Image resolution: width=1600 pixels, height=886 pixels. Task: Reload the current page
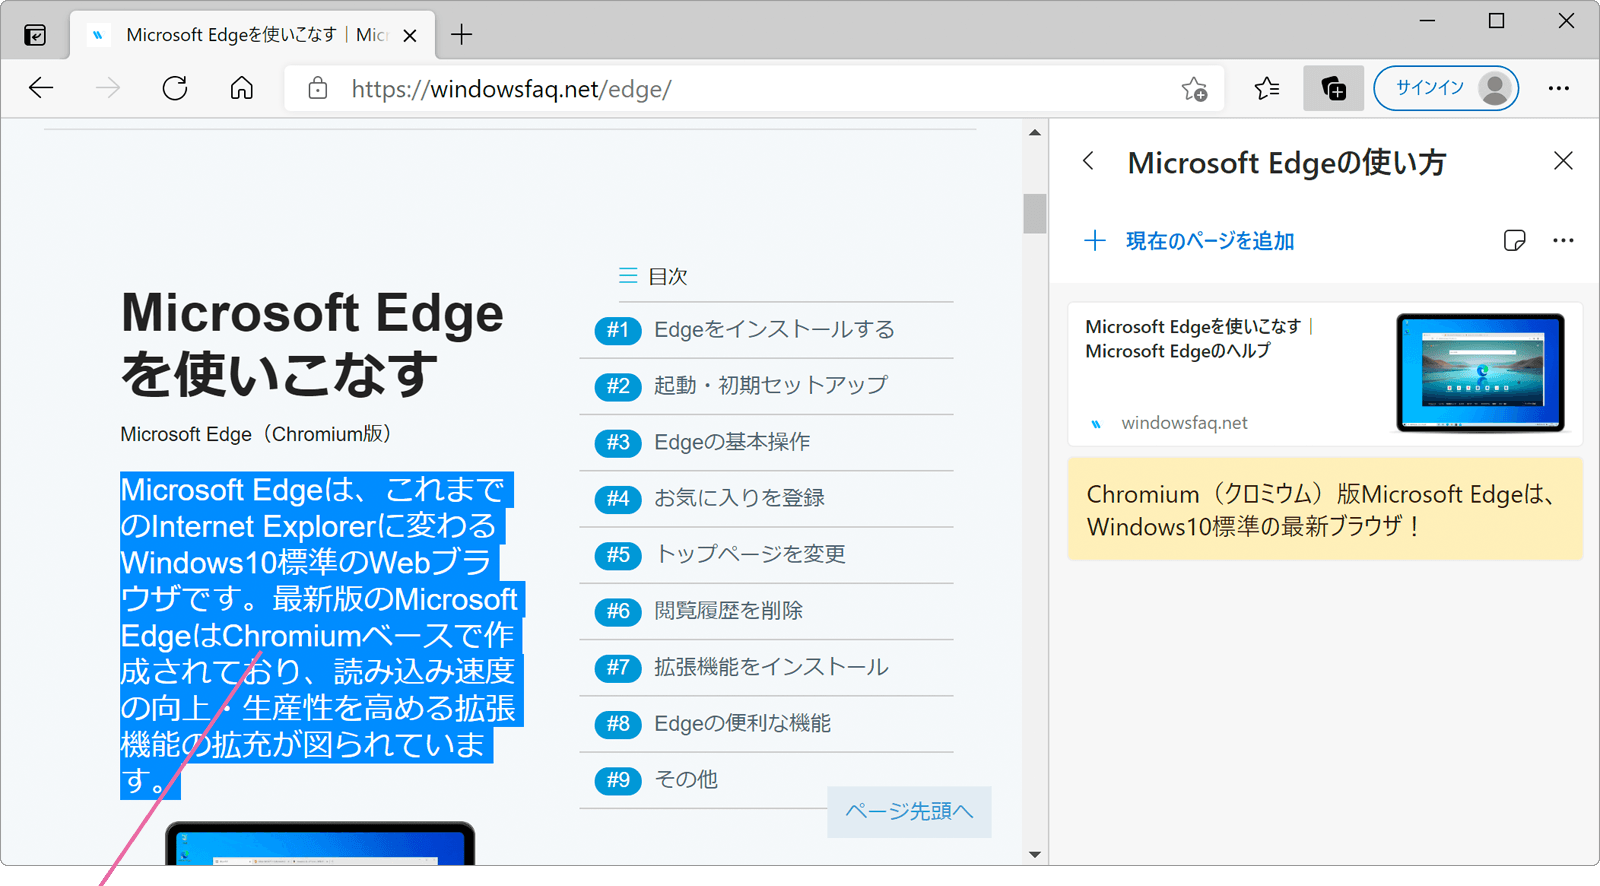(175, 88)
